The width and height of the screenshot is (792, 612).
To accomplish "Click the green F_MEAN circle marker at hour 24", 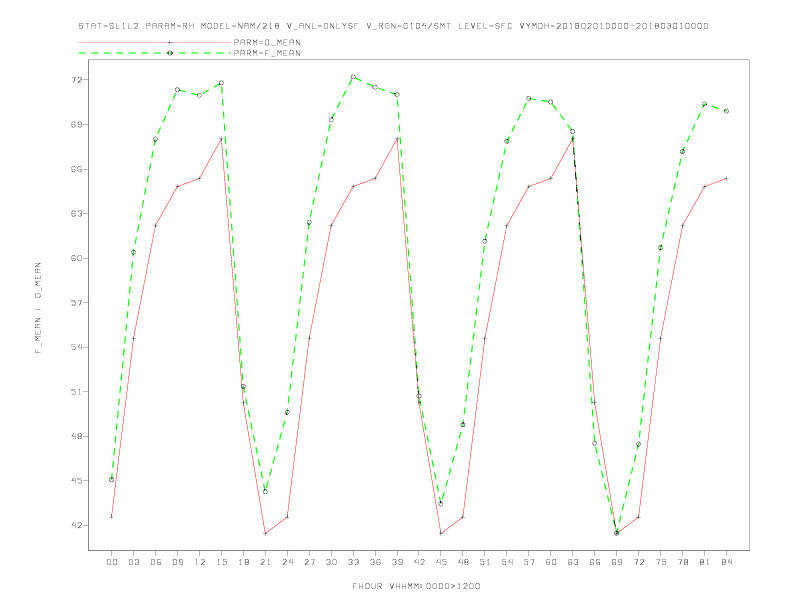I will [x=287, y=412].
